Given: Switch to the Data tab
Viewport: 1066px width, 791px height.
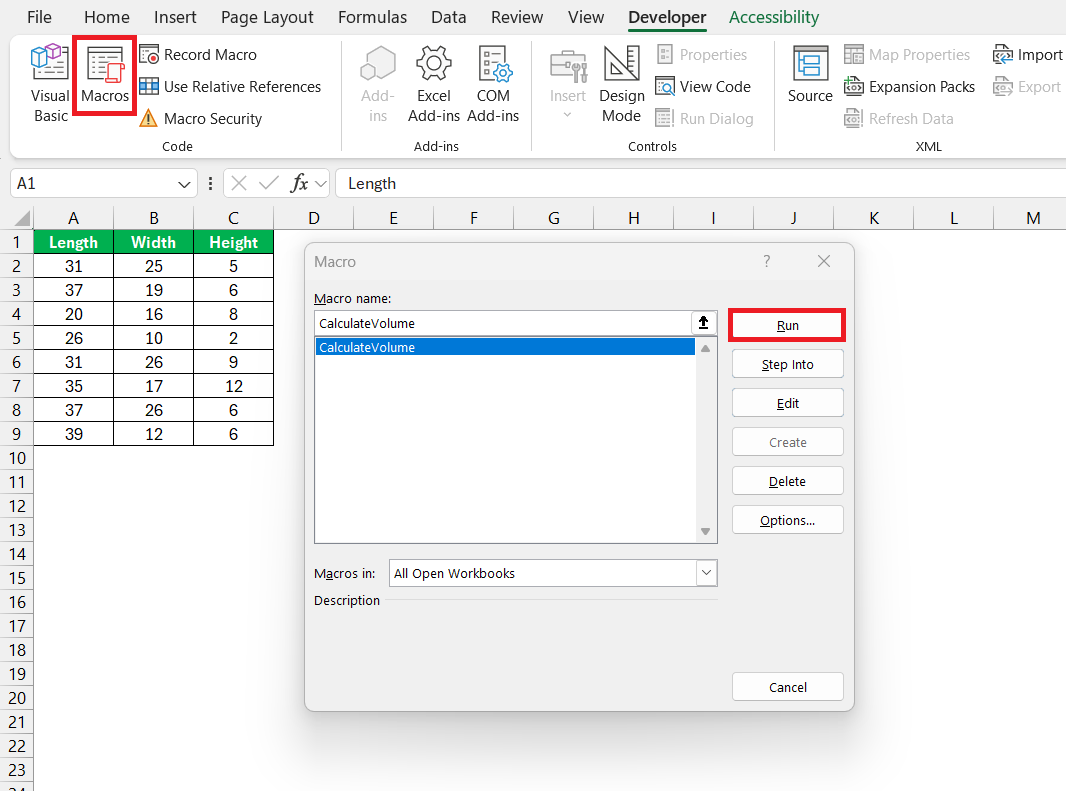Looking at the screenshot, I should click(x=449, y=17).
